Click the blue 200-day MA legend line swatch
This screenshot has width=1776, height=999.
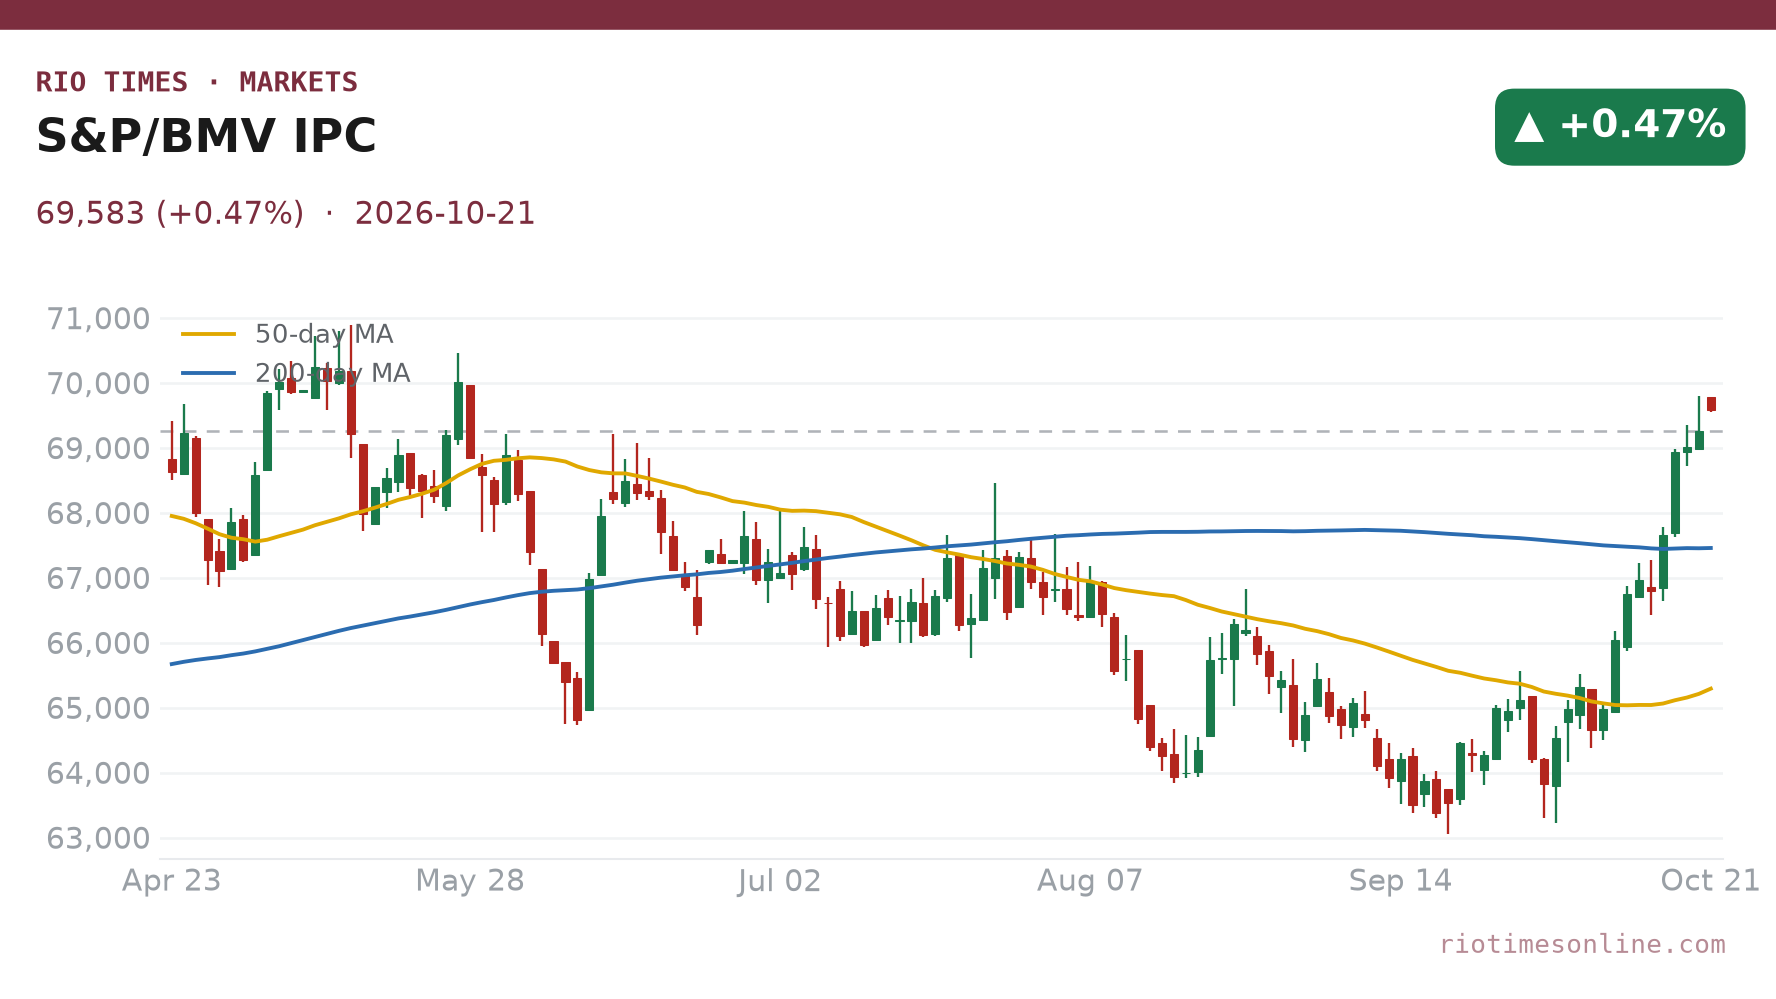tap(209, 373)
